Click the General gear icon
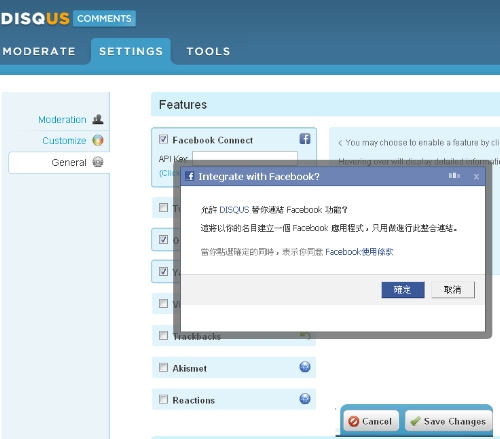Screen dimensions: 500x439 98,162
